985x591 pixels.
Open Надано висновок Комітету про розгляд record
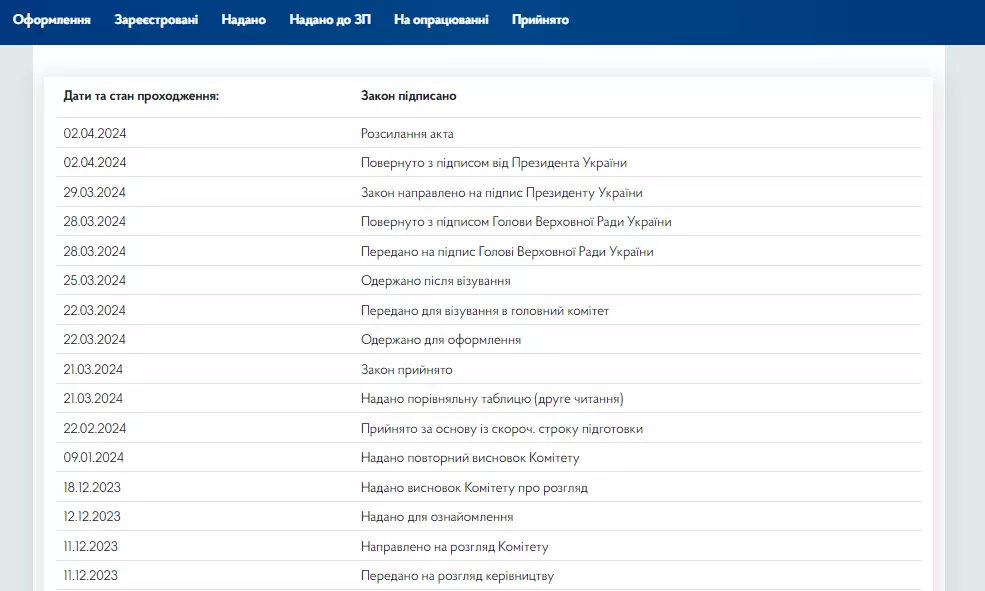477,486
